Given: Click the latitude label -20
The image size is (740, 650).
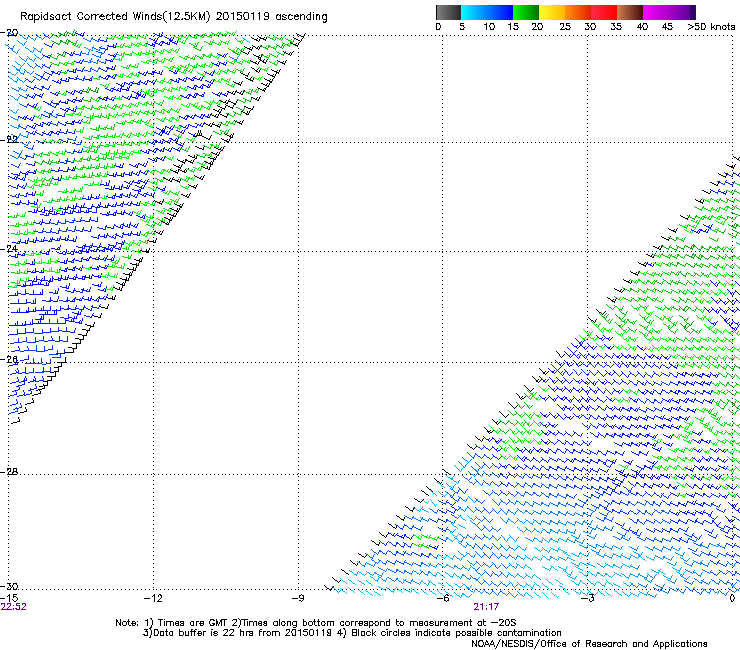Looking at the screenshot, I should coord(9,33).
